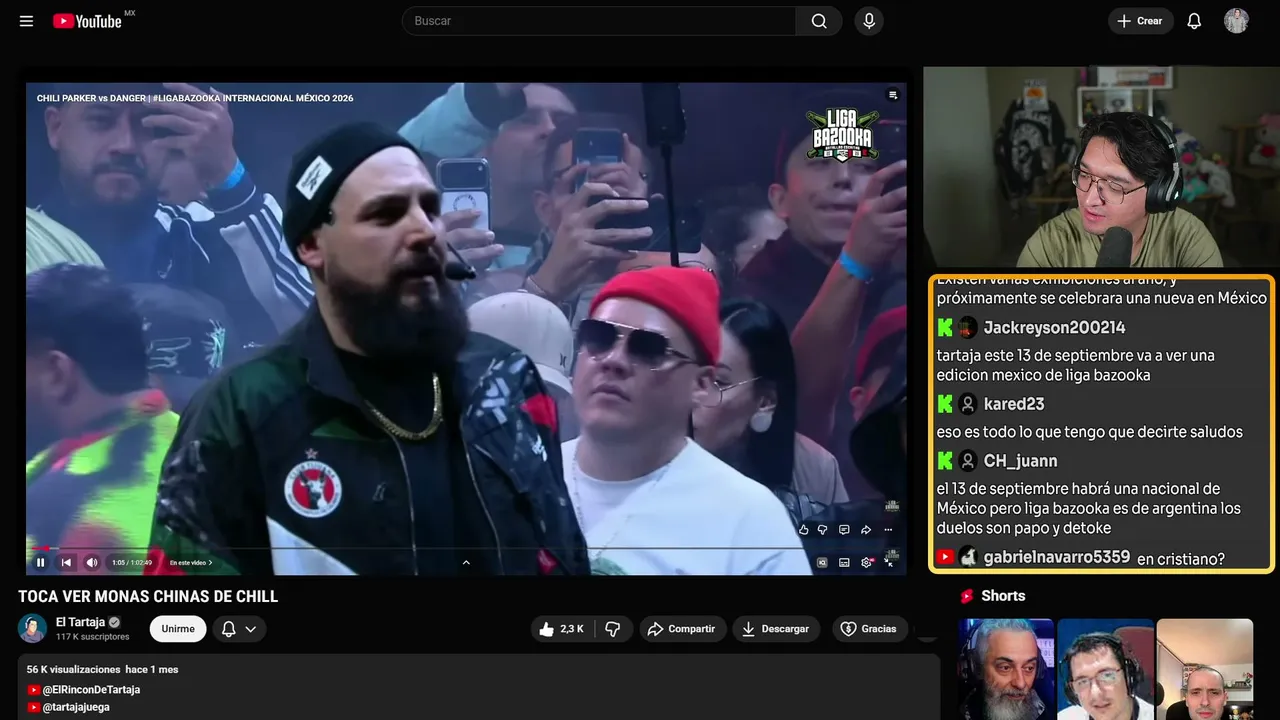
Task: Click the 'TOCA VER MONAS CHINAS DE CHILL' title
Action: coord(148,597)
